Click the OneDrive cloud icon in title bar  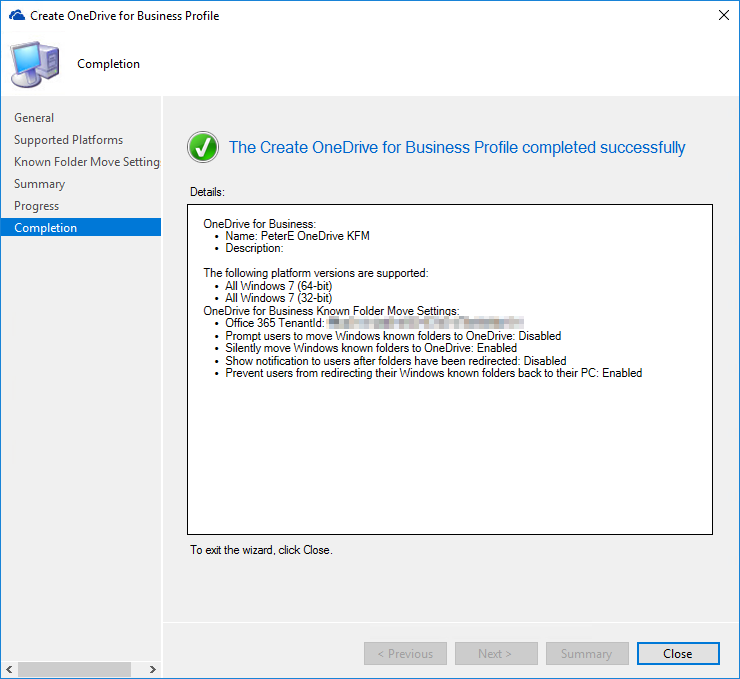(15, 16)
